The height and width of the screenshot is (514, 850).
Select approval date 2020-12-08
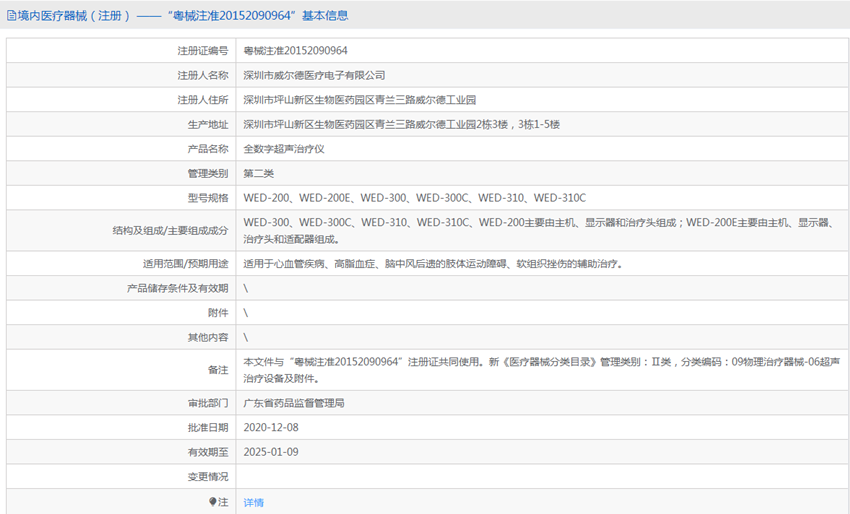click(x=271, y=427)
